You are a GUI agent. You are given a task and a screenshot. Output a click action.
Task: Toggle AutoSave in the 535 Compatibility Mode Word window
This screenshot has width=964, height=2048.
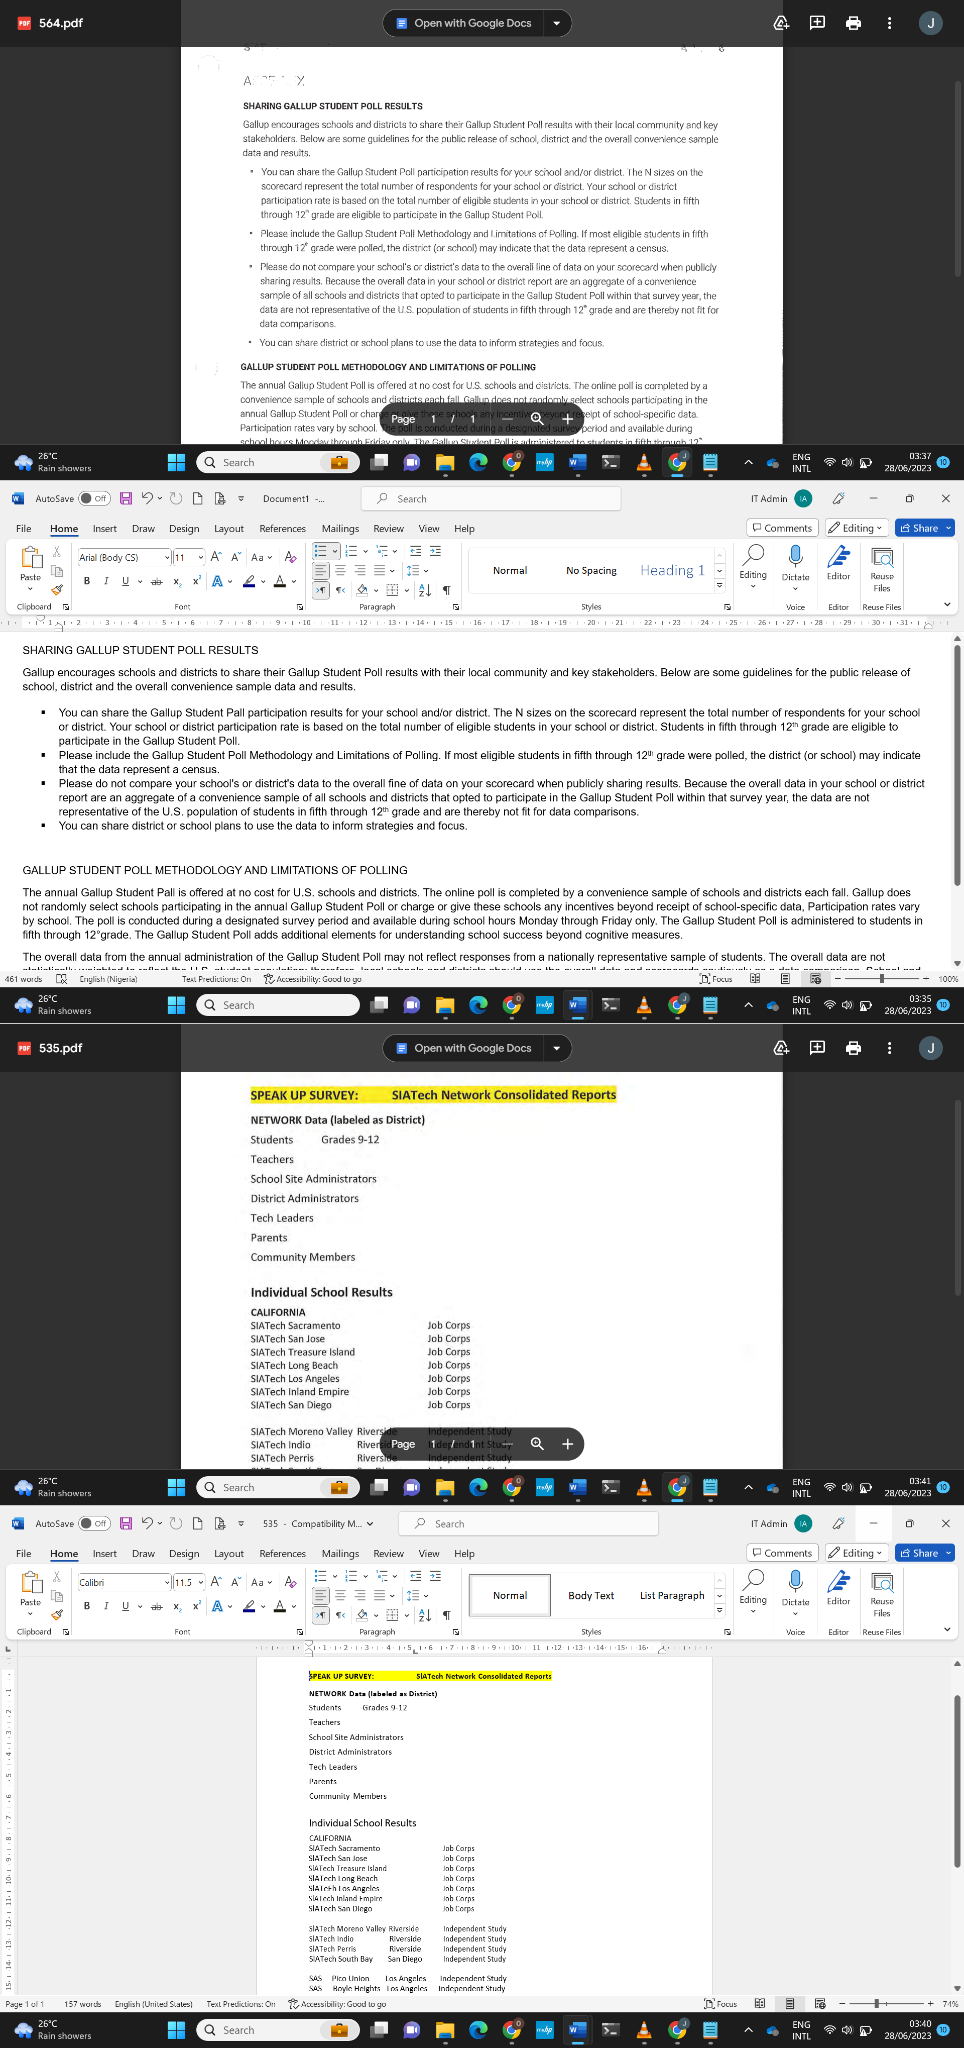click(x=95, y=1523)
